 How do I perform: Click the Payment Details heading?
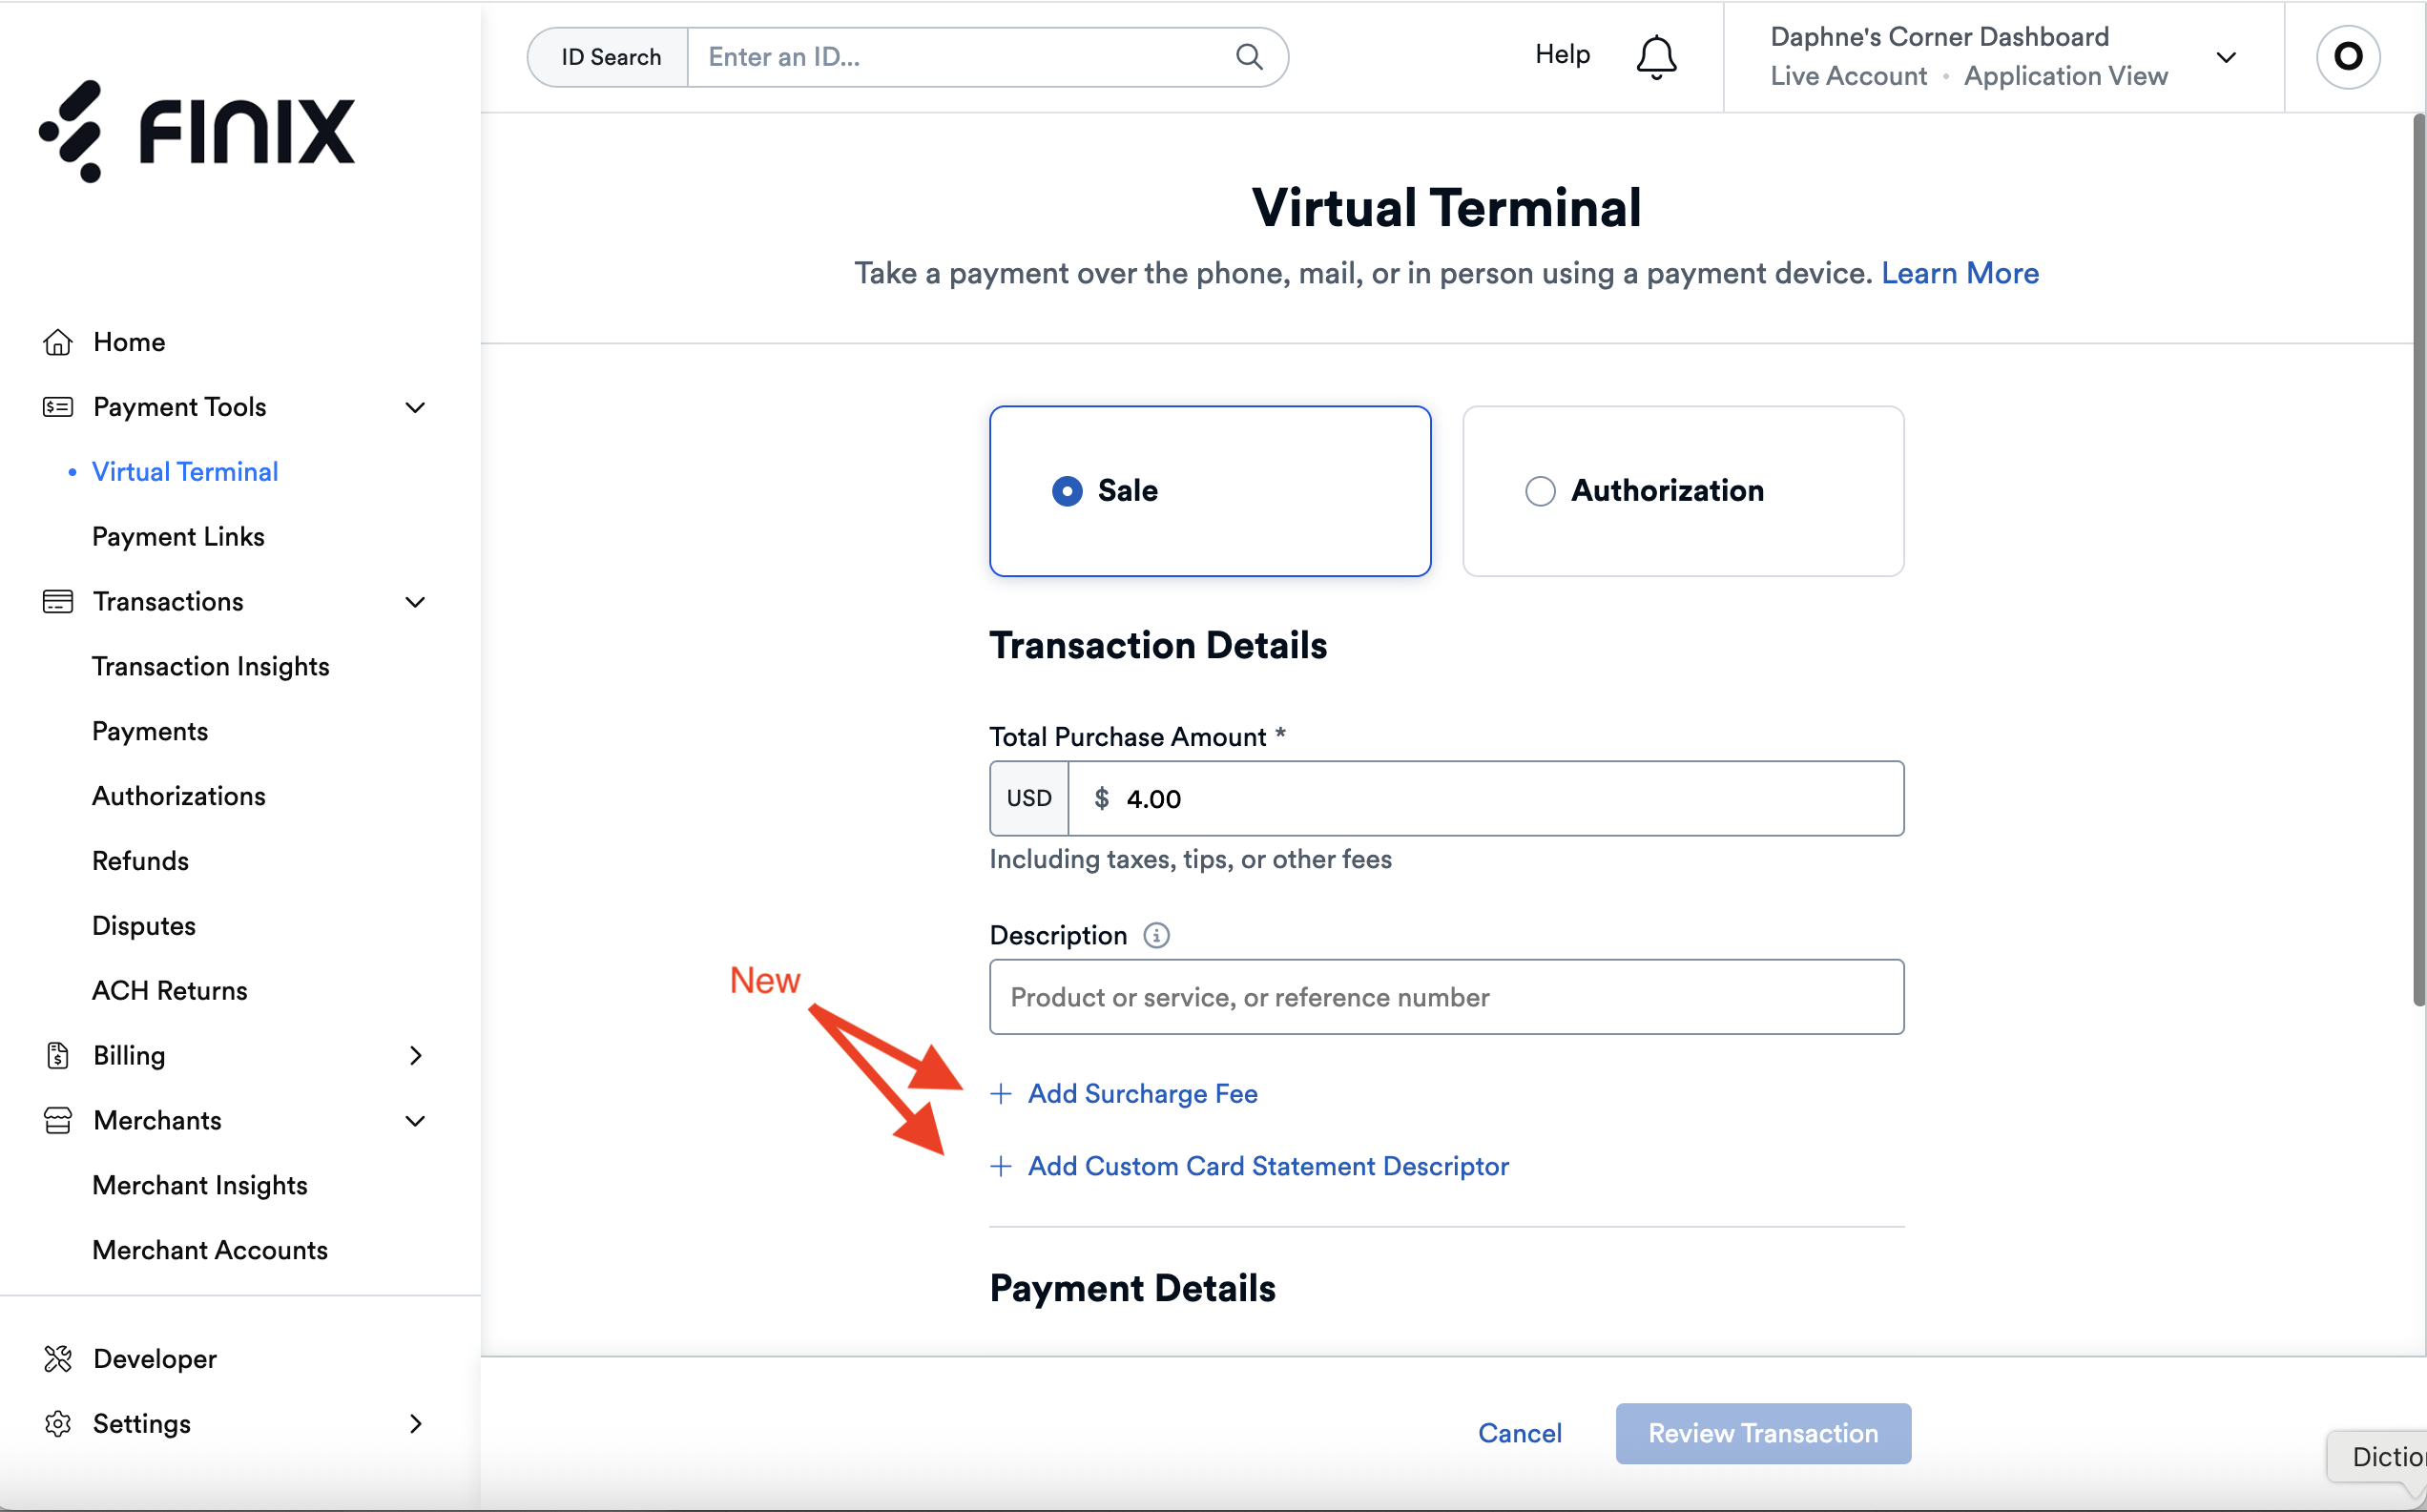[x=1132, y=1288]
